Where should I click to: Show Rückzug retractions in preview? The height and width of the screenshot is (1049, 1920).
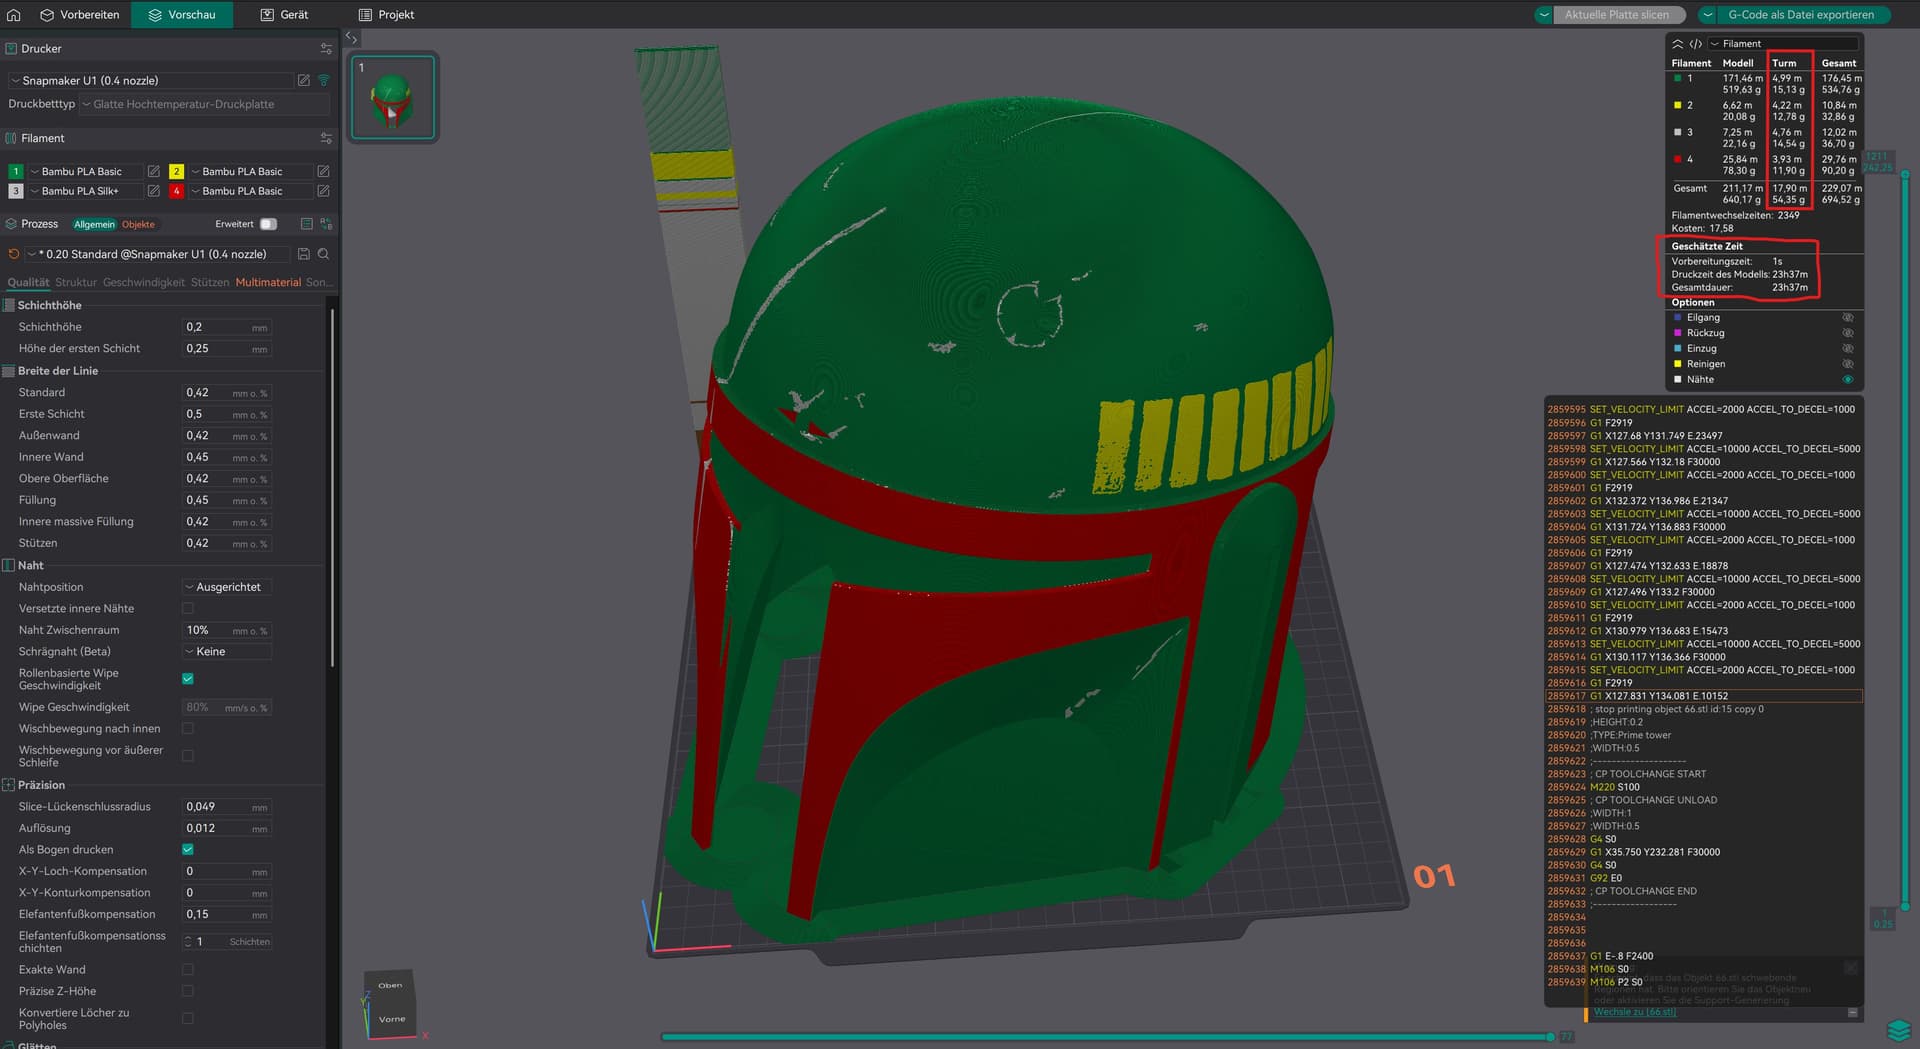[1848, 333]
